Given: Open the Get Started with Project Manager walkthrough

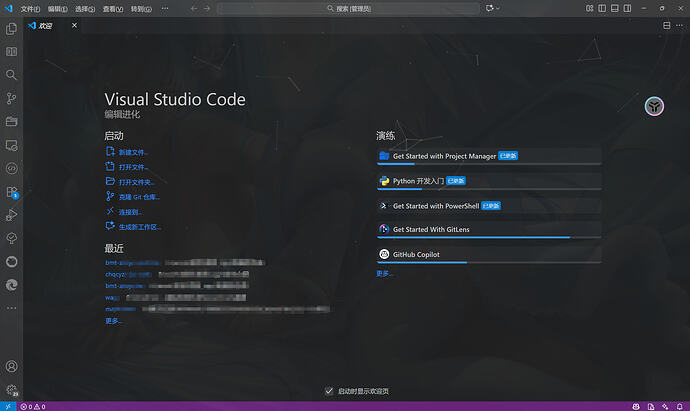Looking at the screenshot, I should 489,156.
